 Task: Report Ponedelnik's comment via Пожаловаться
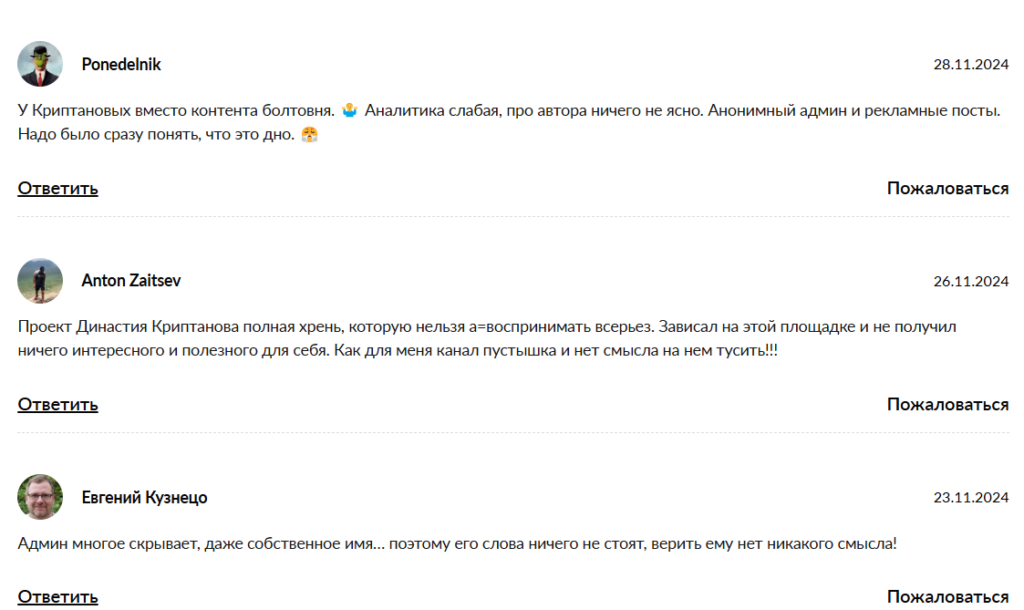[x=947, y=188]
